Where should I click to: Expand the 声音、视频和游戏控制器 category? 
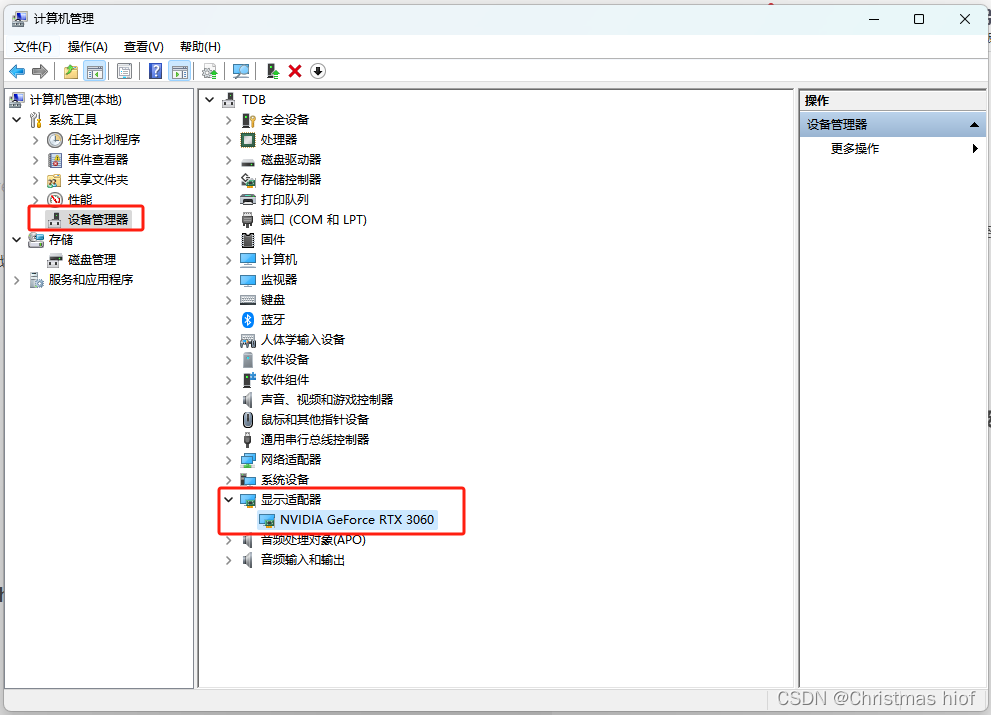[229, 400]
